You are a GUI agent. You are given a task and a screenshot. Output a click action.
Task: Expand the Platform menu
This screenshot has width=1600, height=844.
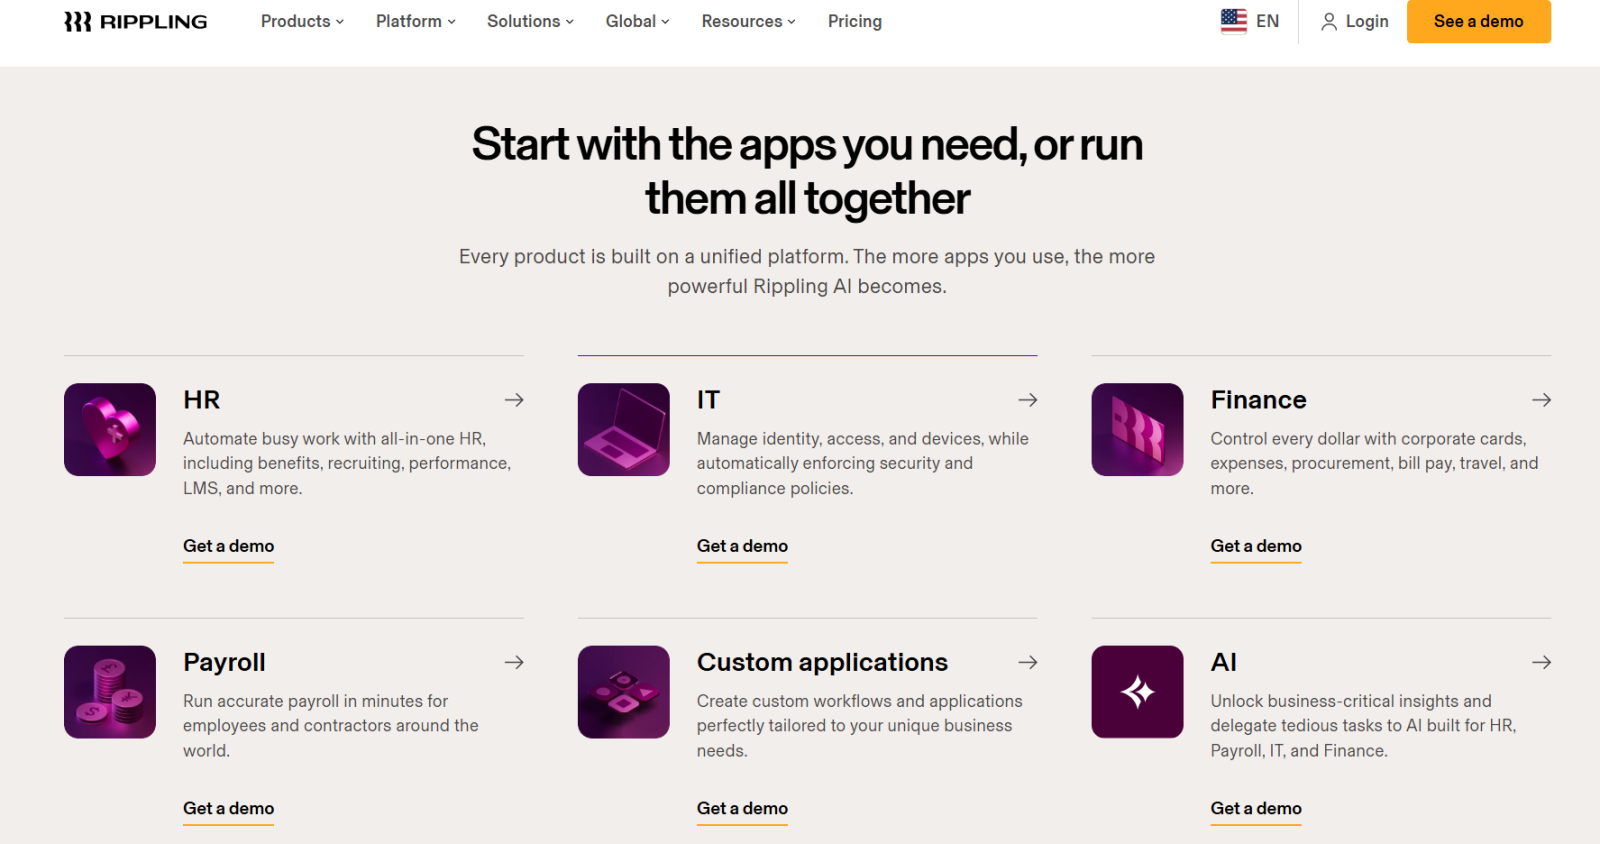tap(416, 21)
